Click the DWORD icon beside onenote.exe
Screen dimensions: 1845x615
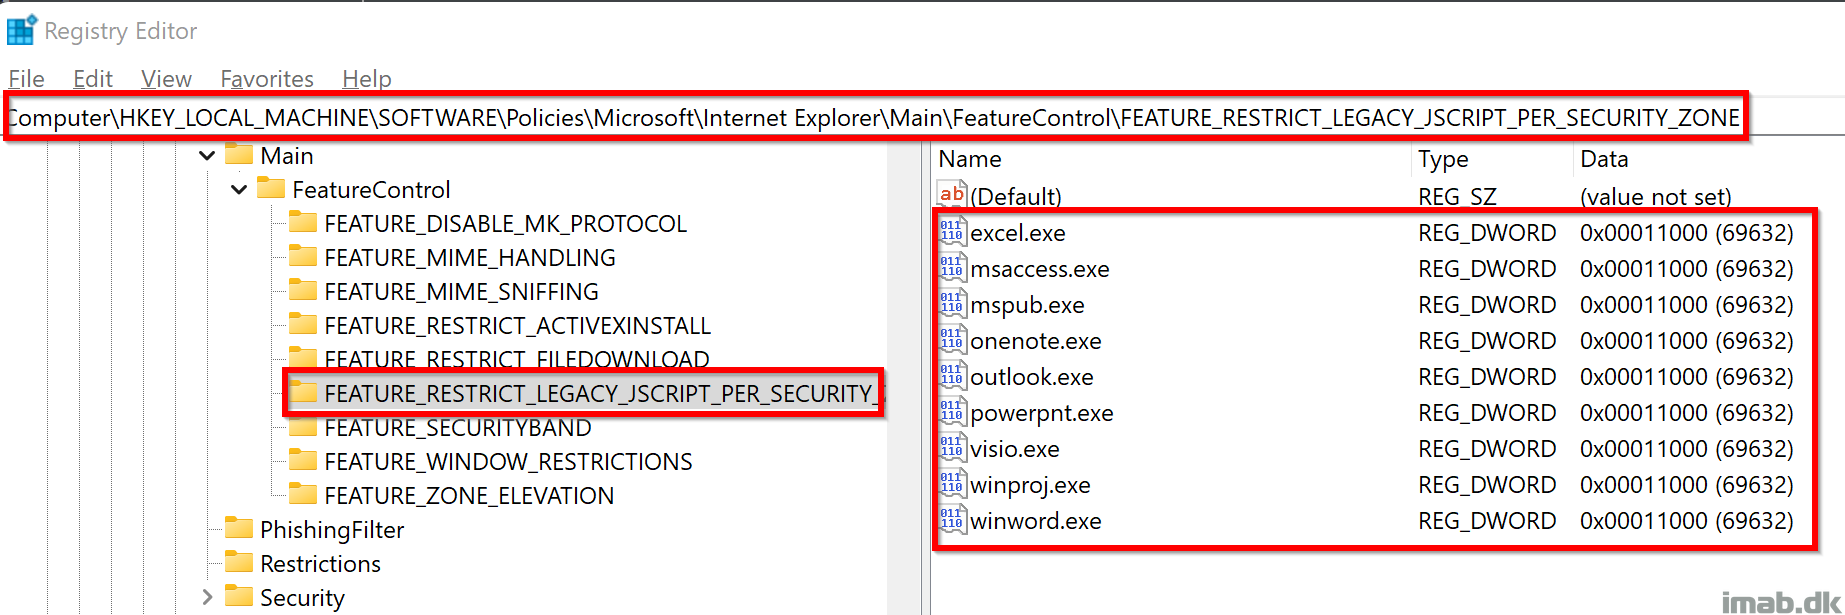point(952,340)
